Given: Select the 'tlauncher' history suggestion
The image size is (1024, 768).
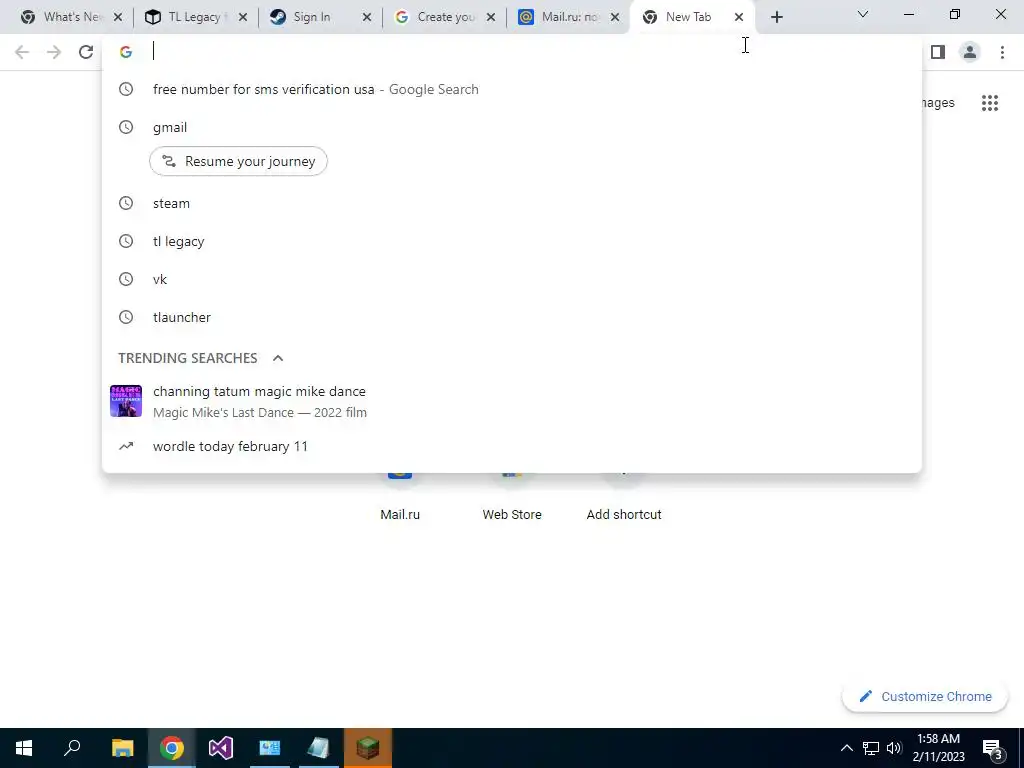Looking at the screenshot, I should [x=511, y=317].
